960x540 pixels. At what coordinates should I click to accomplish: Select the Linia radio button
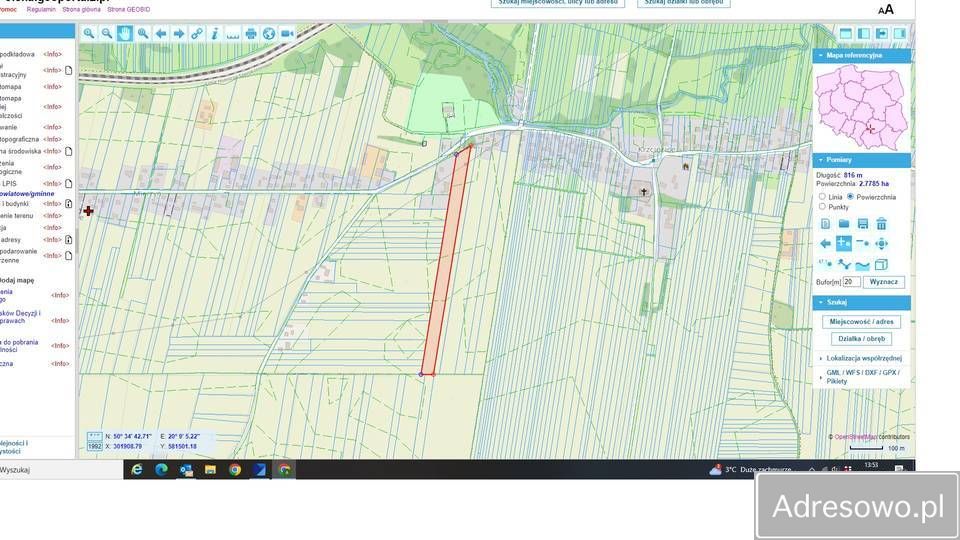click(823, 197)
